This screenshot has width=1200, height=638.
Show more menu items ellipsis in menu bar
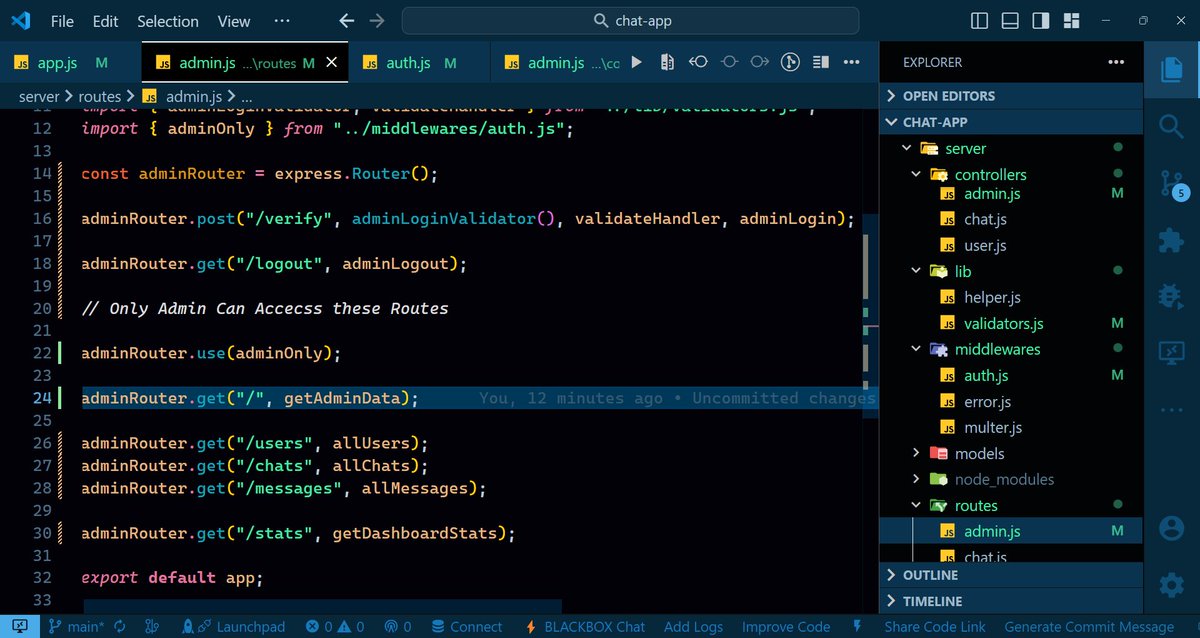point(281,20)
